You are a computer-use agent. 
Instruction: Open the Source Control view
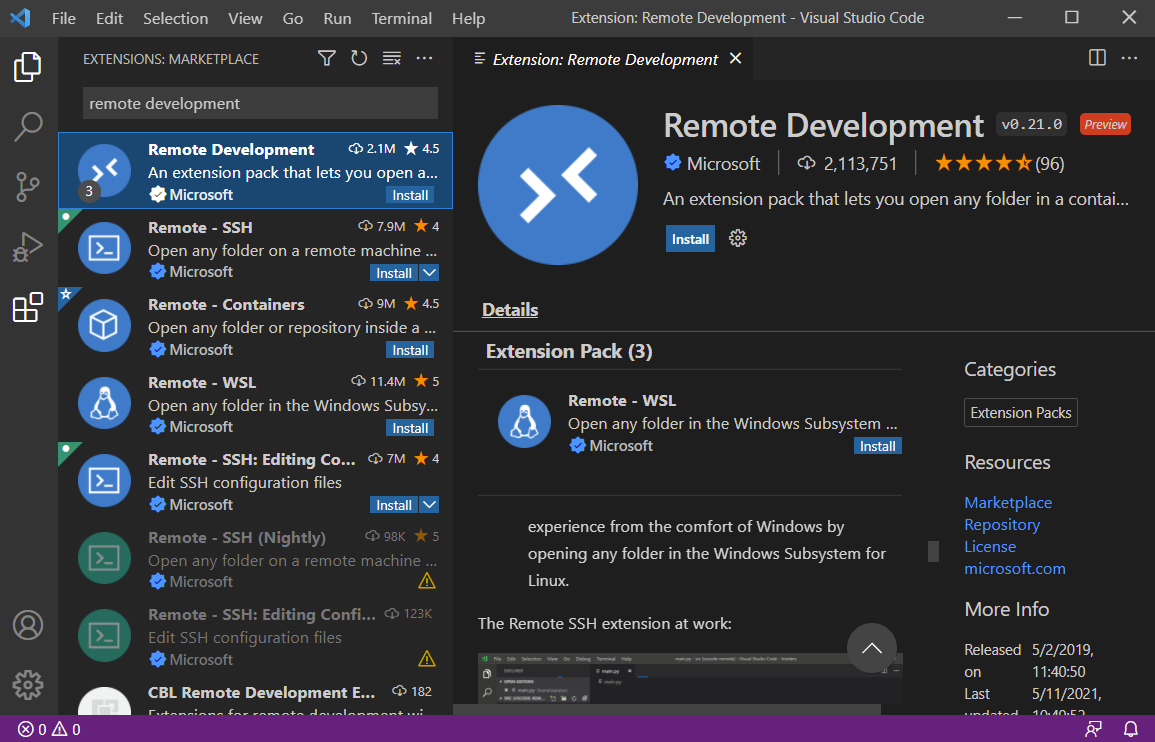27,187
